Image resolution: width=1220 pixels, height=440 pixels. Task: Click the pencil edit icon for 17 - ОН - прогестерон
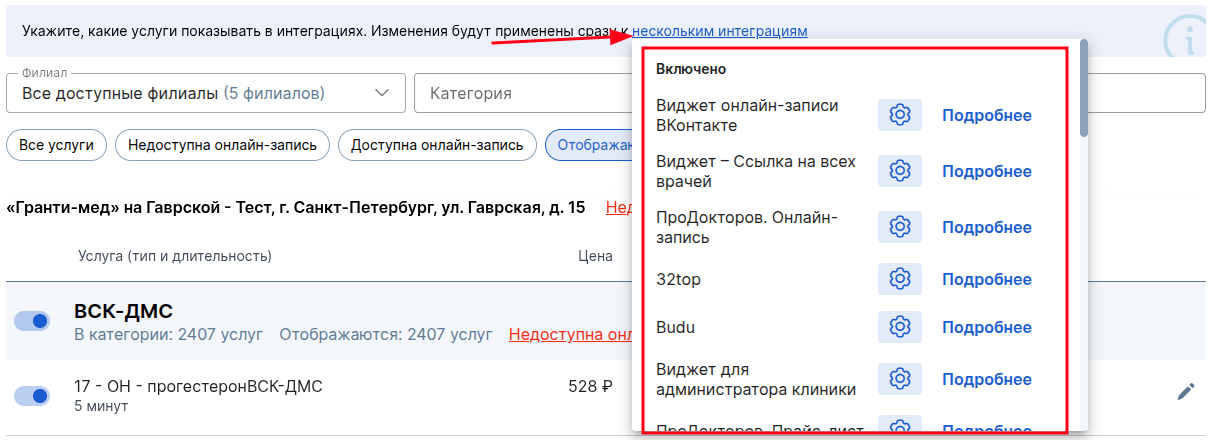click(x=1186, y=392)
